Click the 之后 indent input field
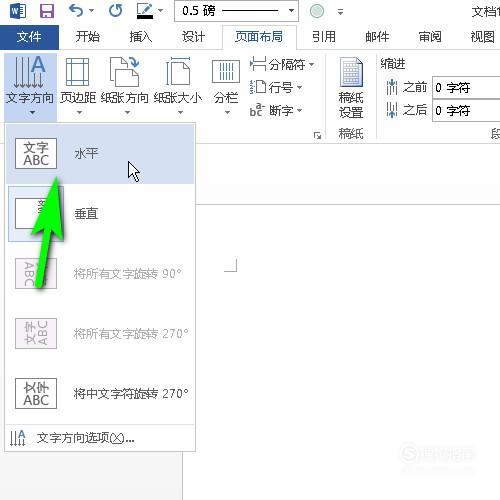Screen dimensions: 500x500 coord(466,110)
